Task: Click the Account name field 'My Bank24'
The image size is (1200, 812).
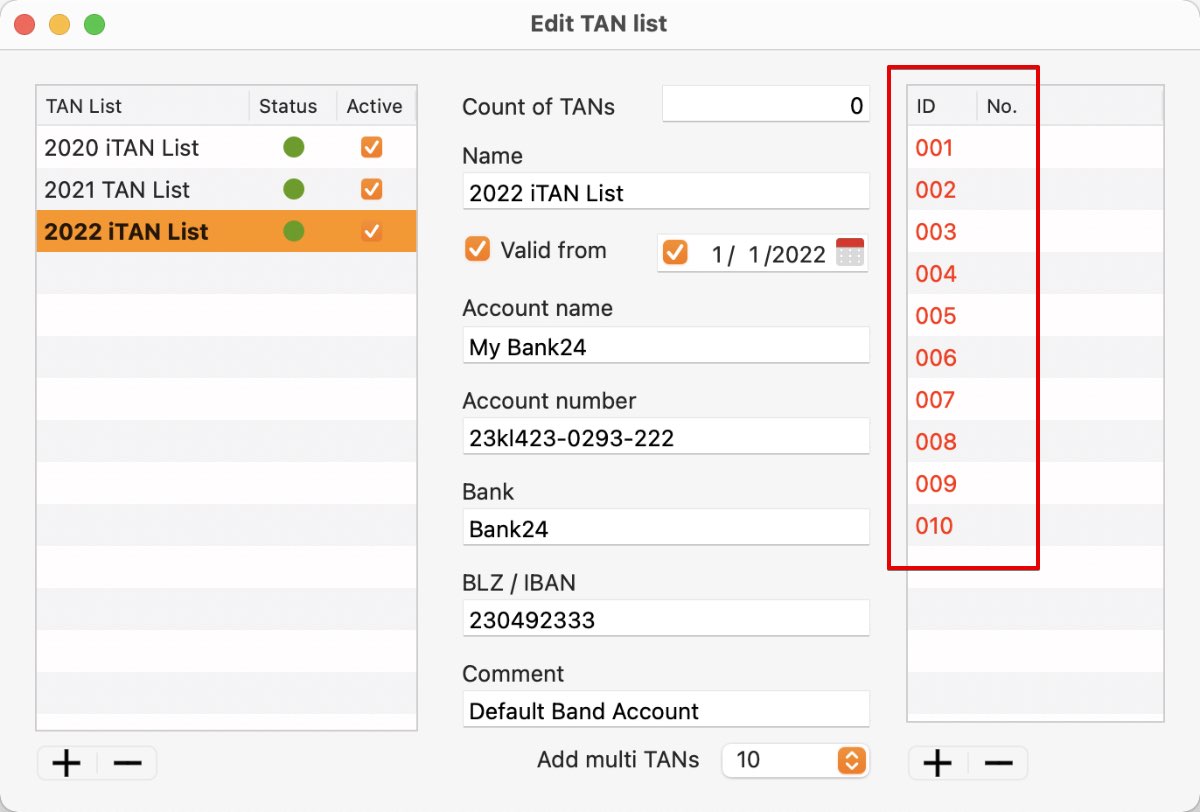Action: (x=666, y=346)
